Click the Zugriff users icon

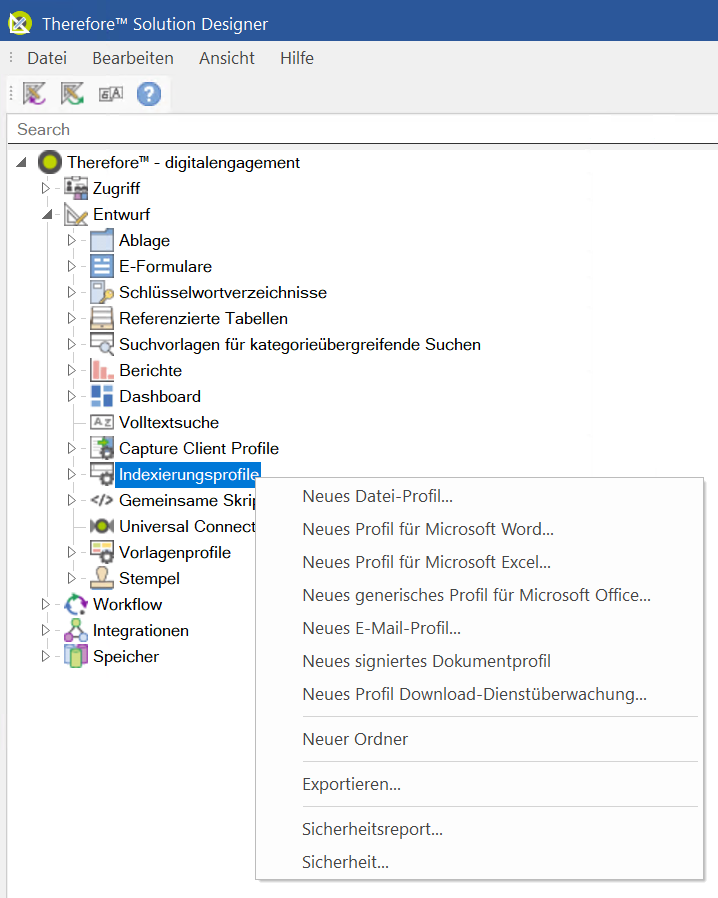(x=76, y=188)
